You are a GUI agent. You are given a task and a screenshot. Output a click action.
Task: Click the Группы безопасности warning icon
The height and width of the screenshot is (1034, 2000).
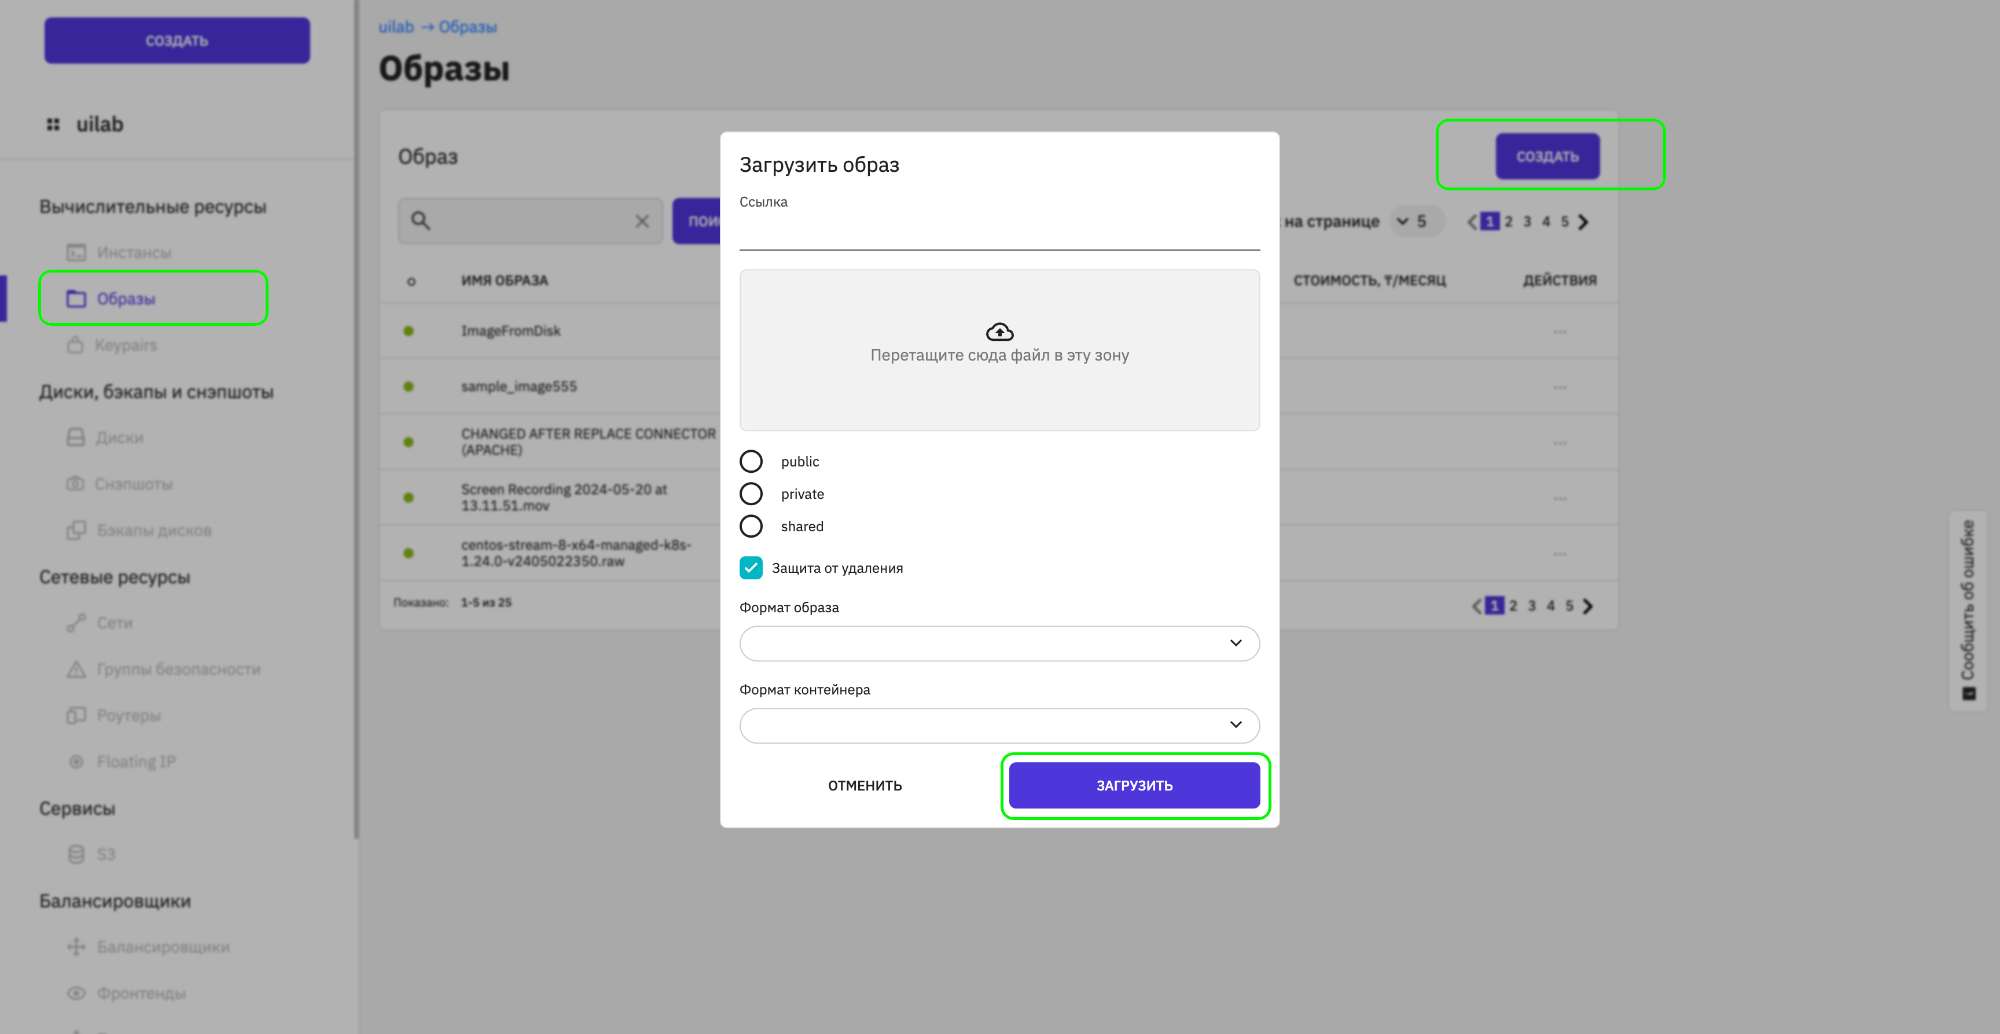76,669
